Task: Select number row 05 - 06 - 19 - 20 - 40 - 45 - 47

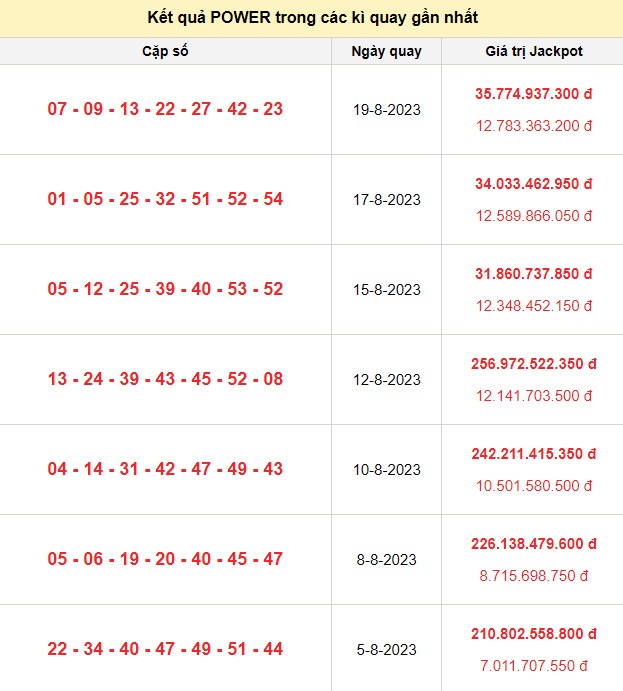Action: [x=165, y=559]
